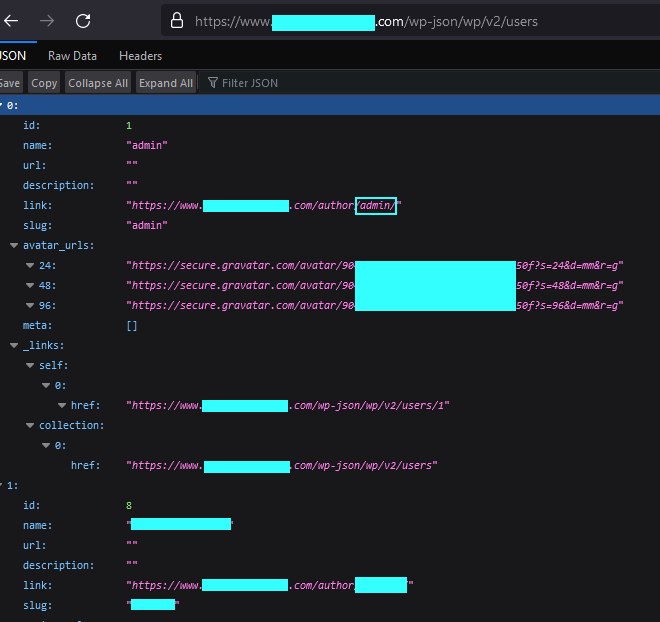Click the funnel filter icon
660x622 pixels.
213,83
